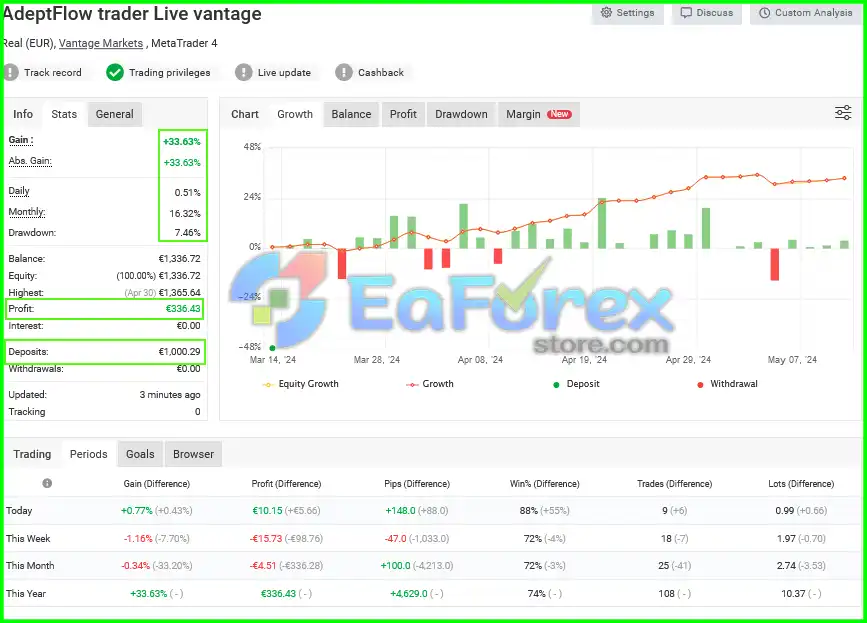Click the Trades (Difference) column header
Image resolution: width=867 pixels, height=623 pixels.
point(675,484)
